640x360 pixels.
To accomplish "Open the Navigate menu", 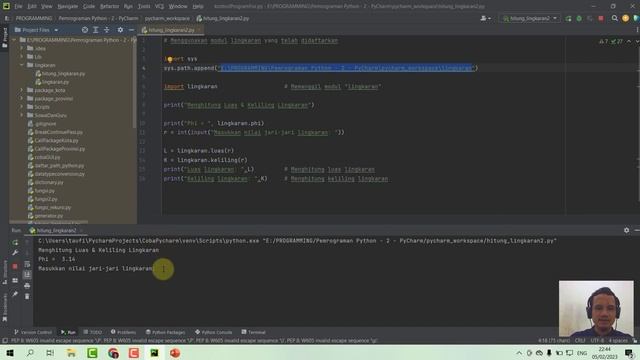I will click(x=68, y=7).
